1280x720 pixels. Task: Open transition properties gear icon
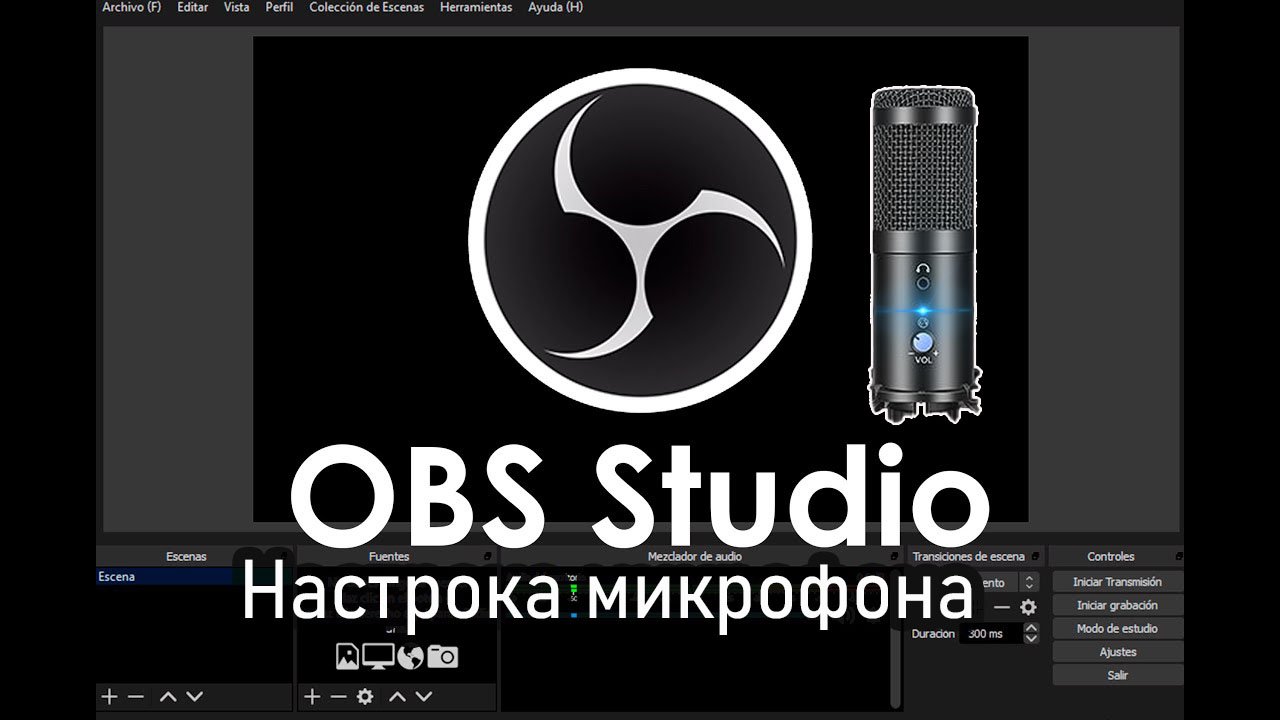point(1028,607)
